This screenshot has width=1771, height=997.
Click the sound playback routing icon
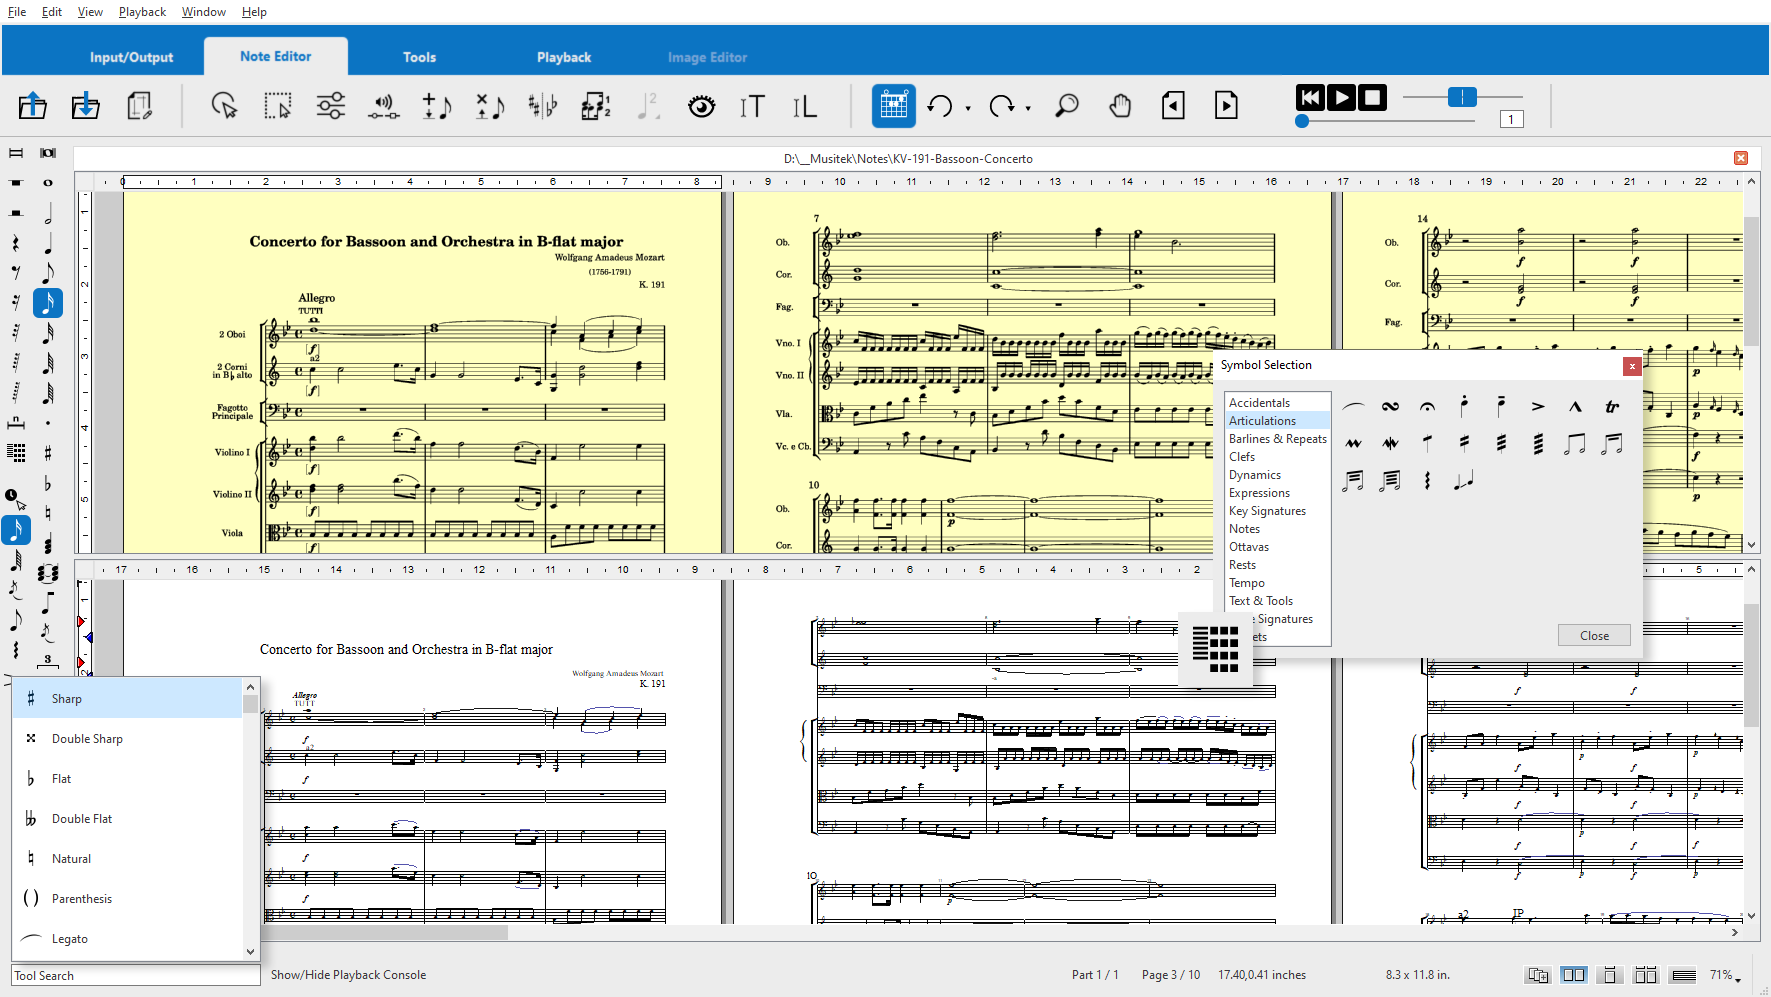[384, 105]
